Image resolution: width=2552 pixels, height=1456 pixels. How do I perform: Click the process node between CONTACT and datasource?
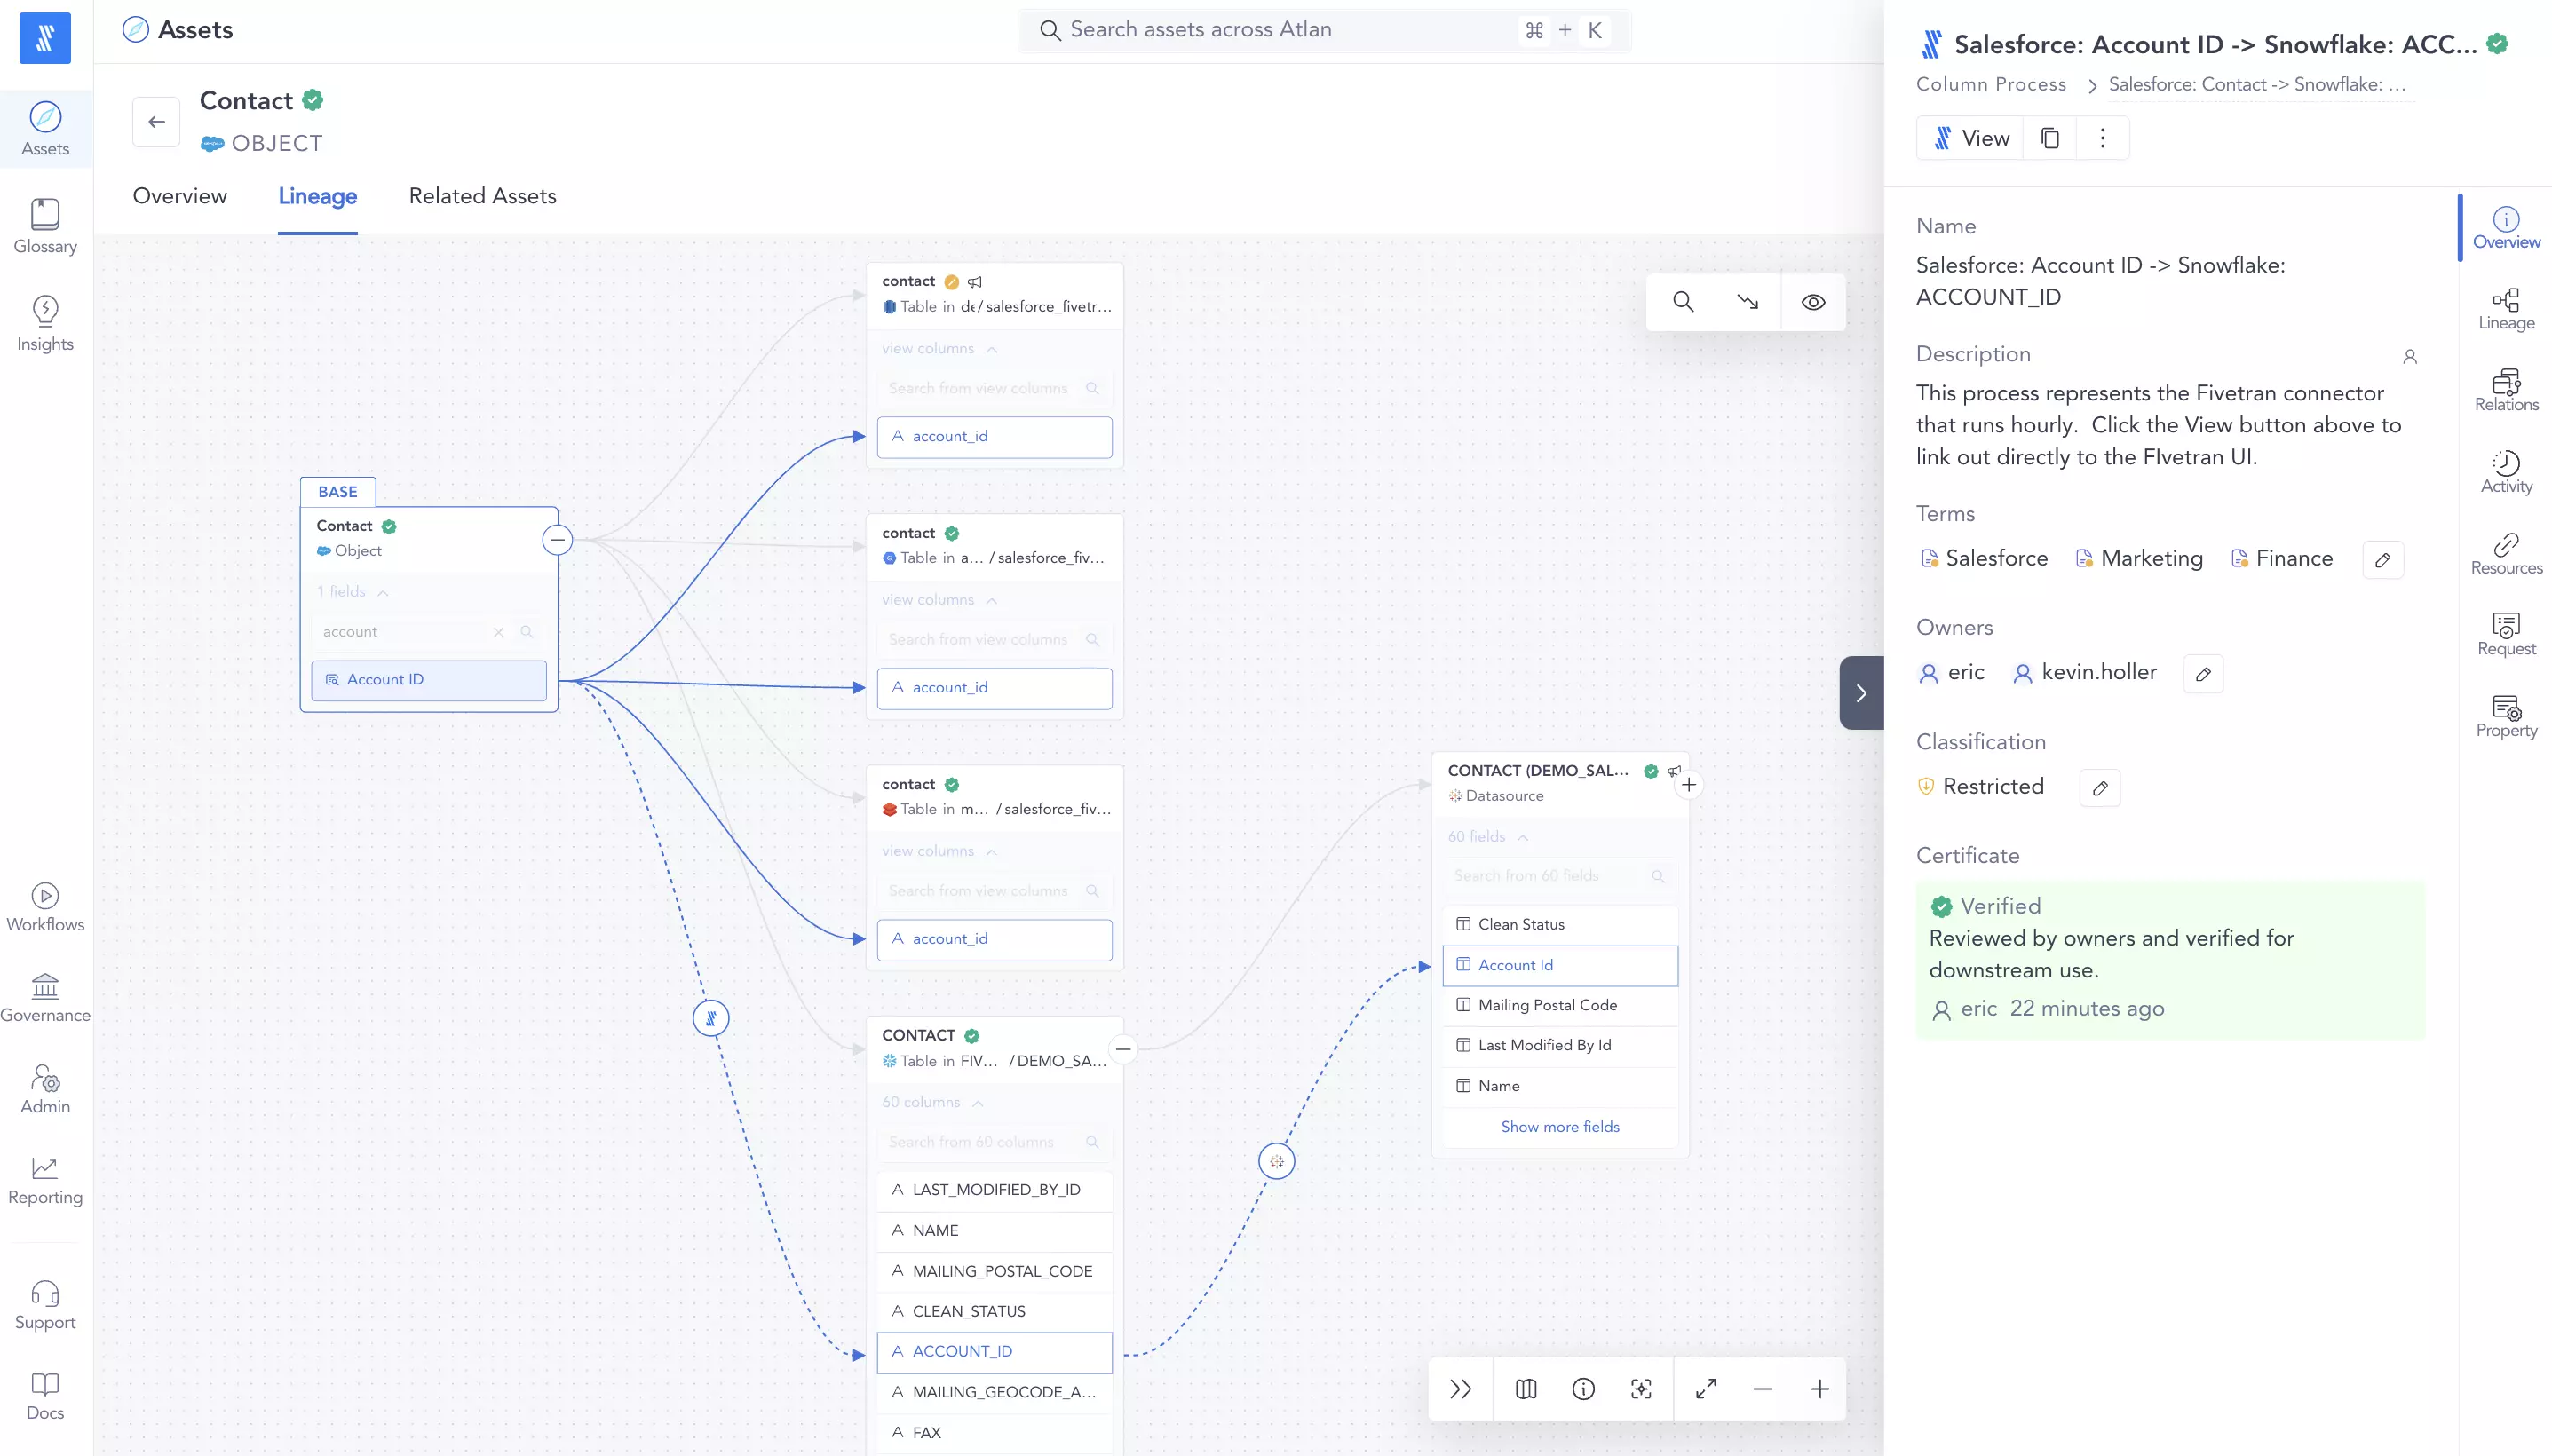(1277, 1162)
